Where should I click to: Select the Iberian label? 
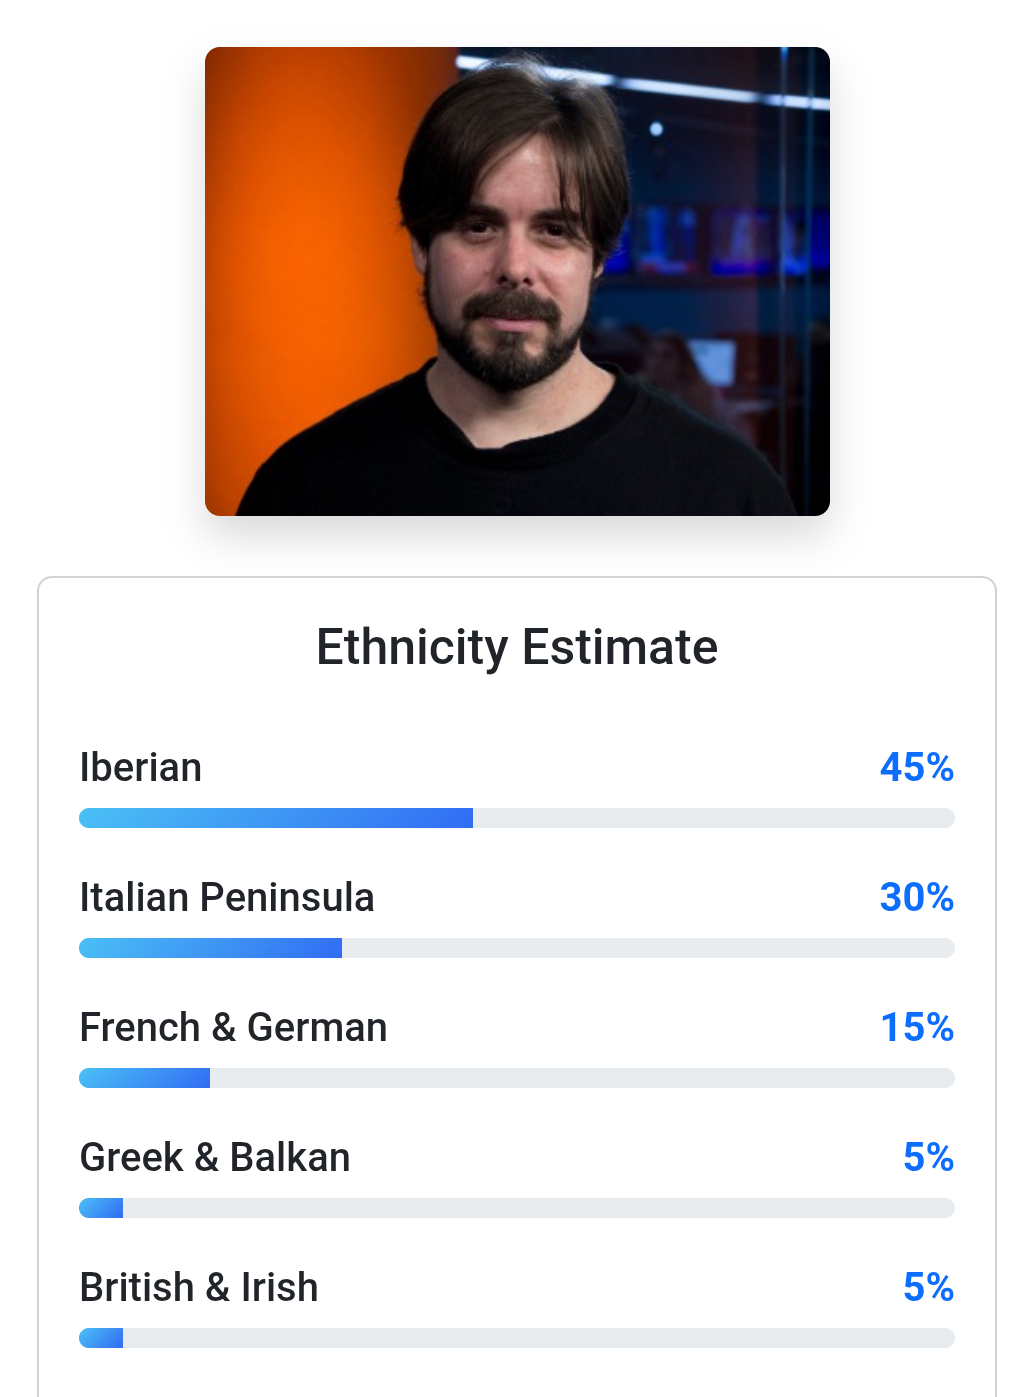coord(141,768)
